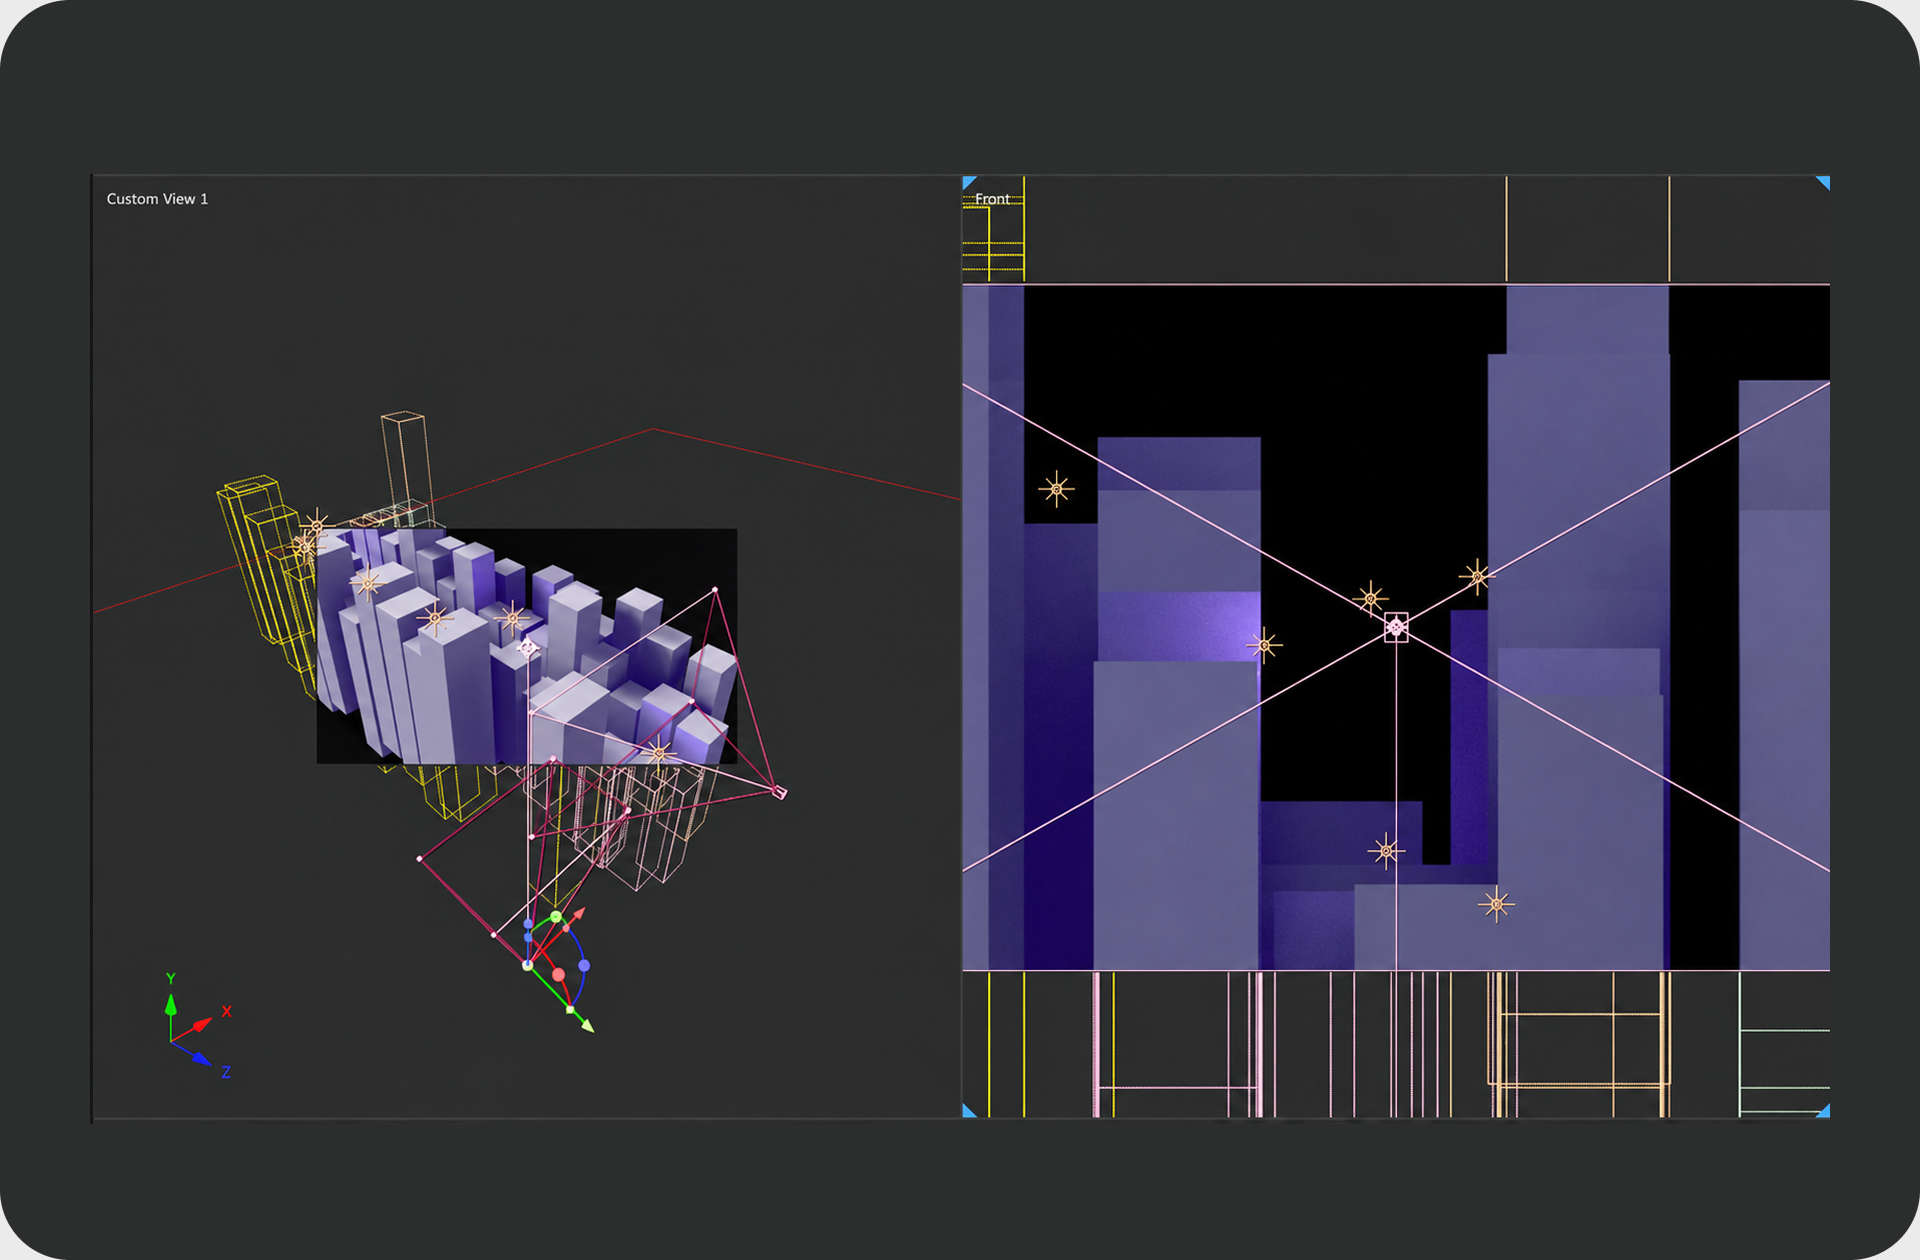Select the light at bottom edge of render in Custom View 1

[658, 753]
